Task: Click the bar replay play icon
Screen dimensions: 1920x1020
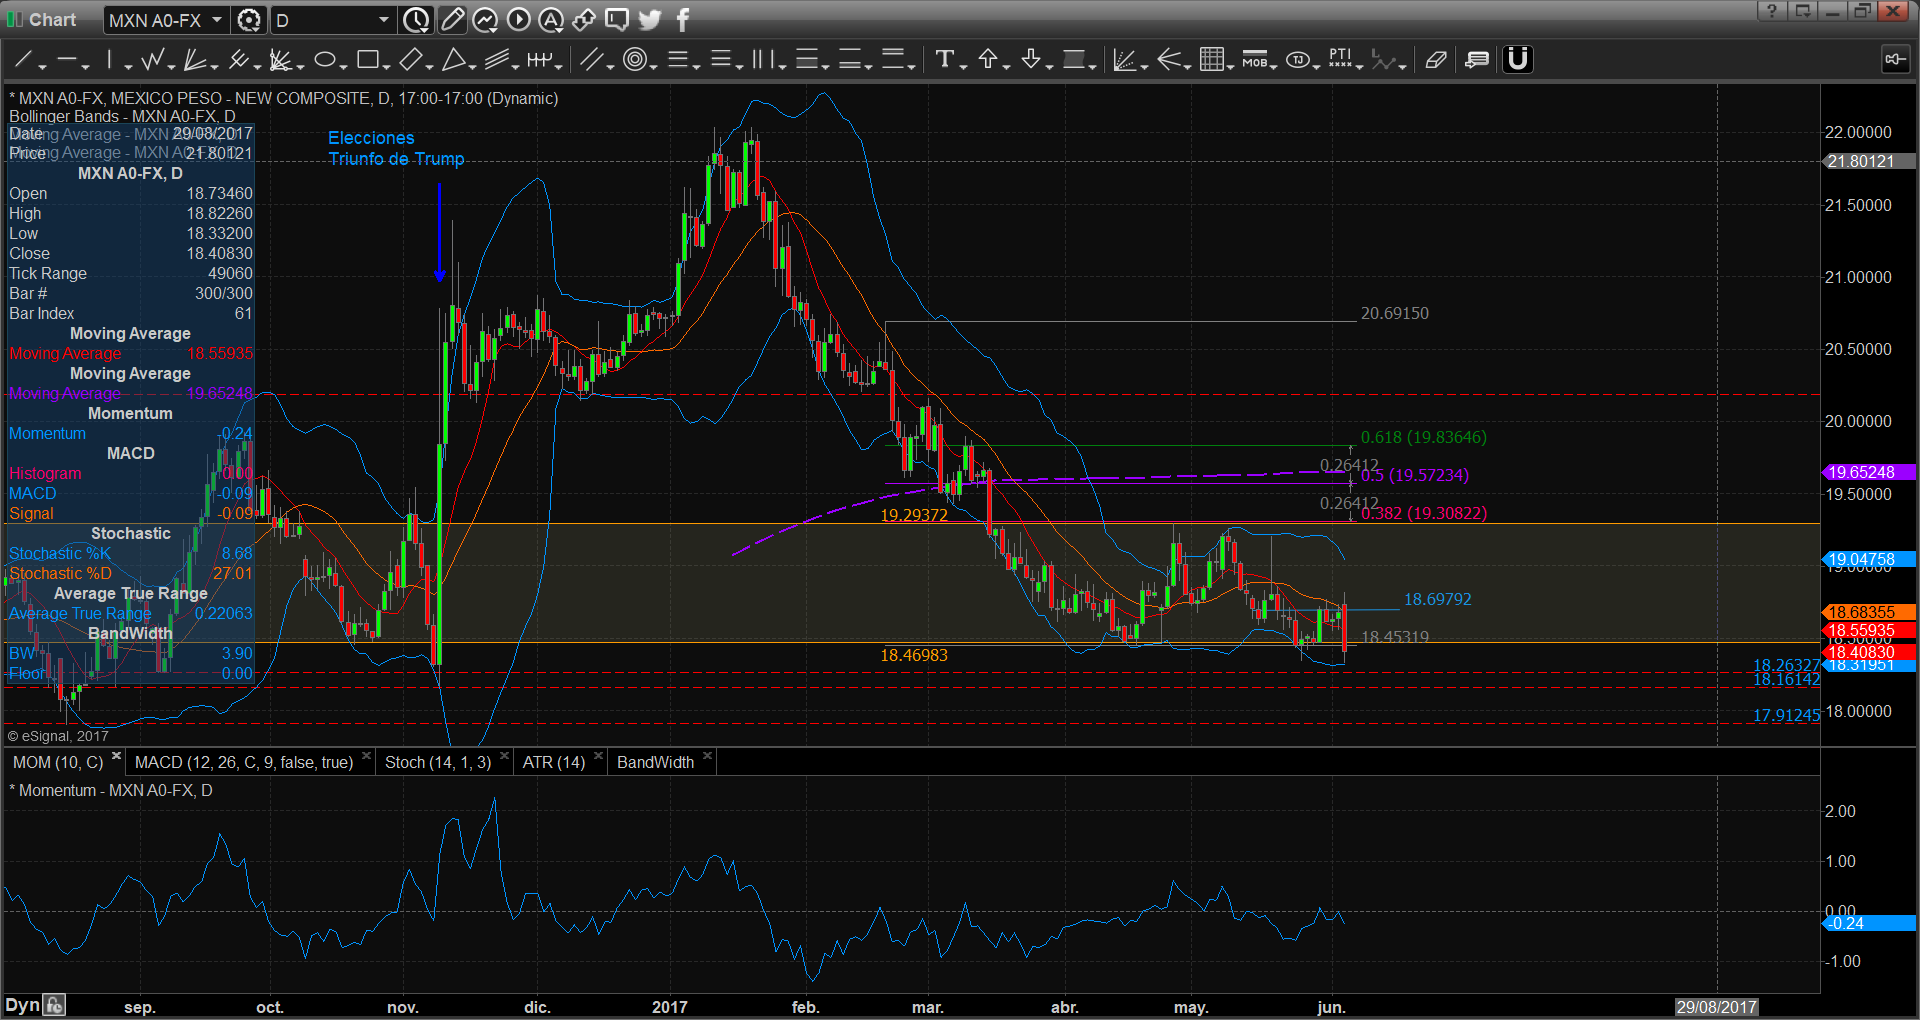Action: point(518,20)
